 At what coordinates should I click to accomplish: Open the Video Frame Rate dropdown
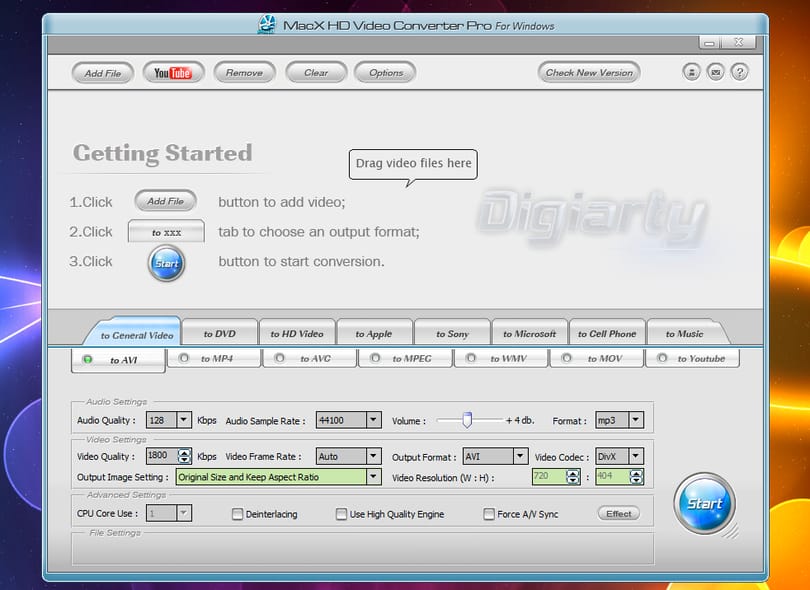373,456
